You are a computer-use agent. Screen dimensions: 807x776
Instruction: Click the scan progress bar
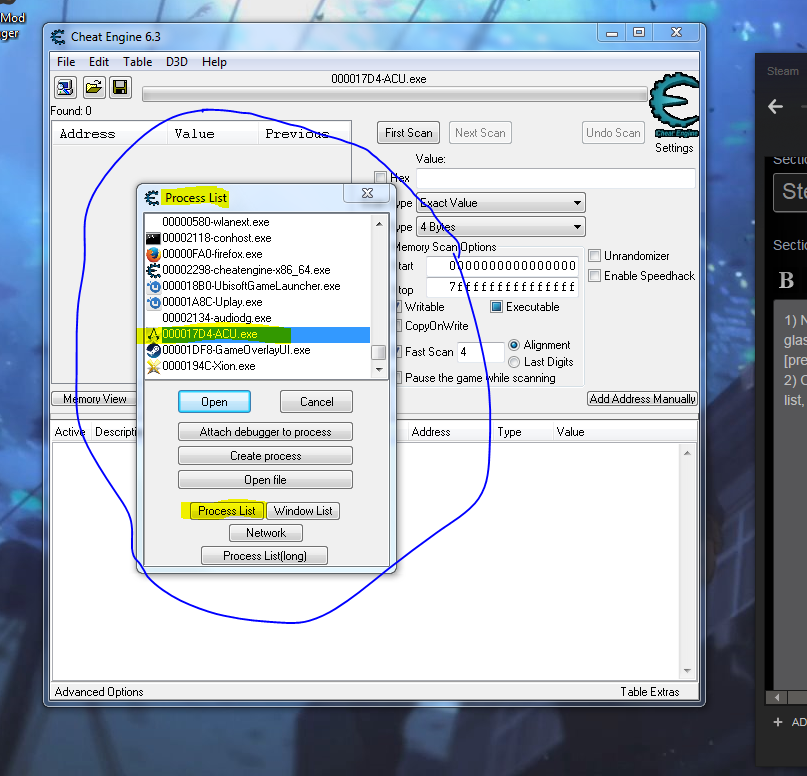pyautogui.click(x=395, y=94)
